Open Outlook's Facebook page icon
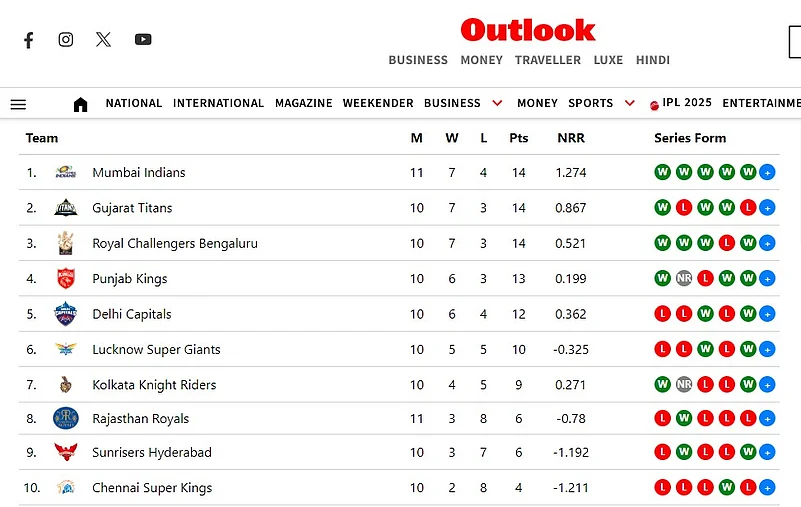The height and width of the screenshot is (507, 801). click(29, 40)
